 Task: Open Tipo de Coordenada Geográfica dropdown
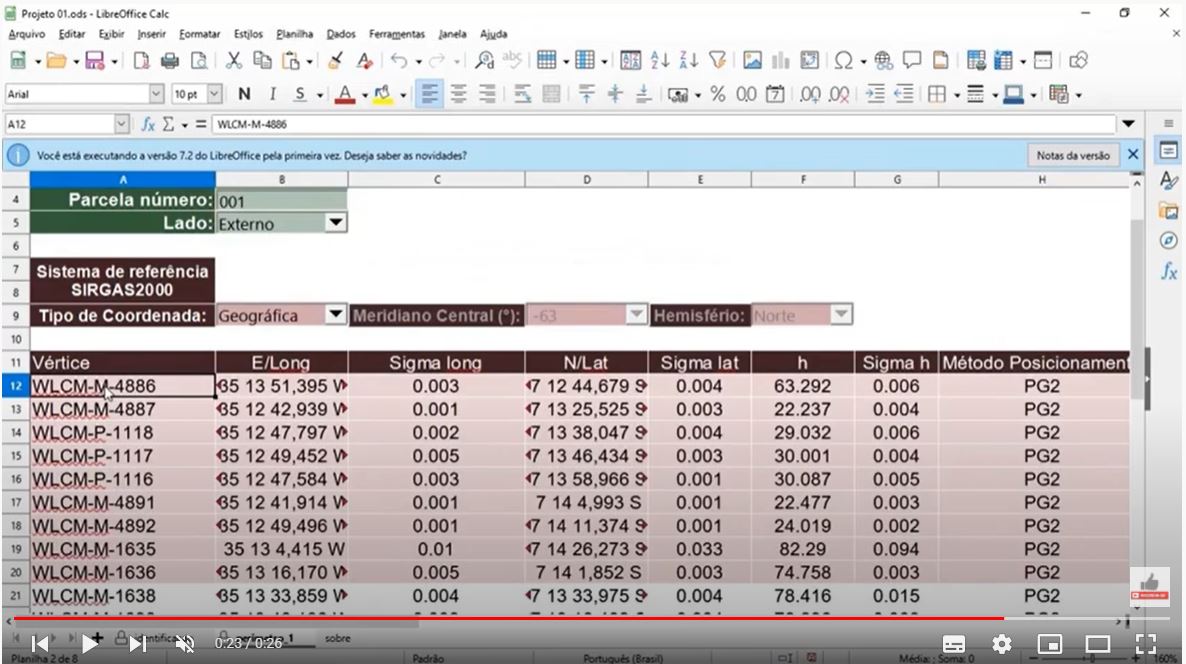335,315
